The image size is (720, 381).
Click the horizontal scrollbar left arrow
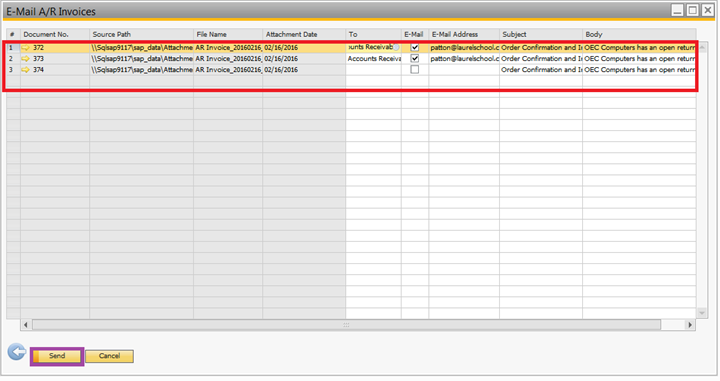tap(26, 325)
